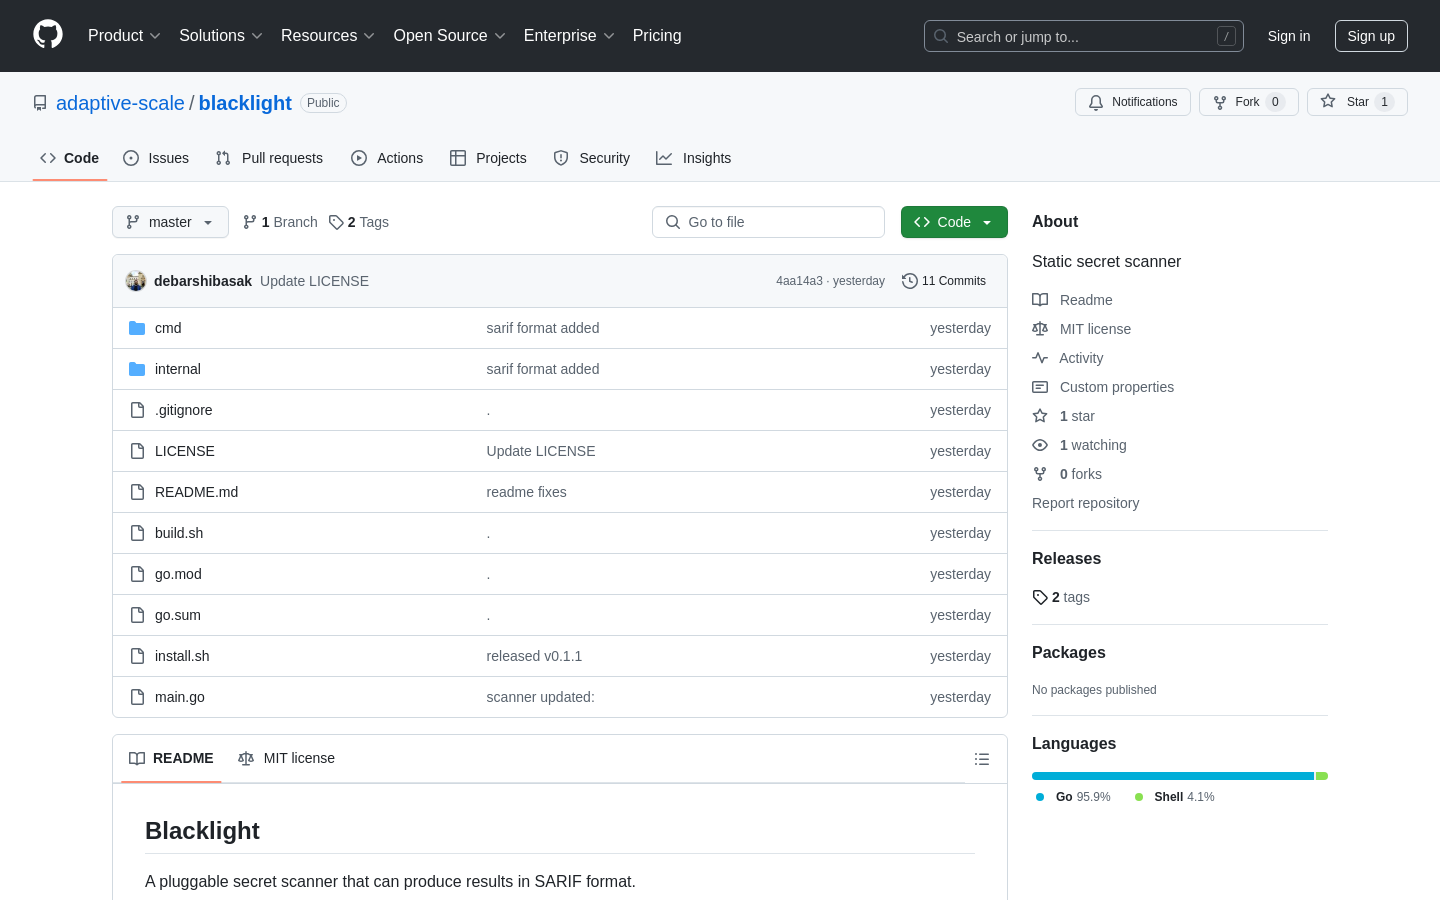The width and height of the screenshot is (1440, 900).
Task: Click the file icon beside build.sh
Action: click(x=137, y=533)
